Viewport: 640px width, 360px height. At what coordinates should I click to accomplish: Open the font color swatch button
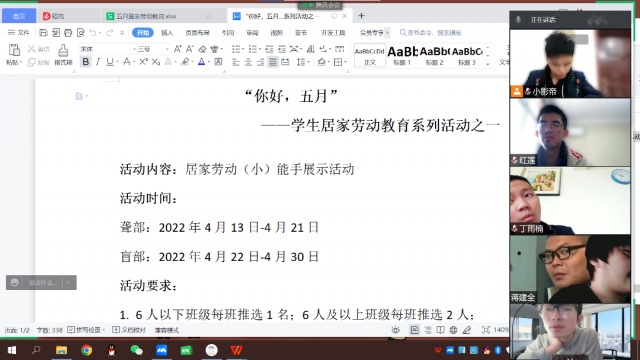point(202,62)
